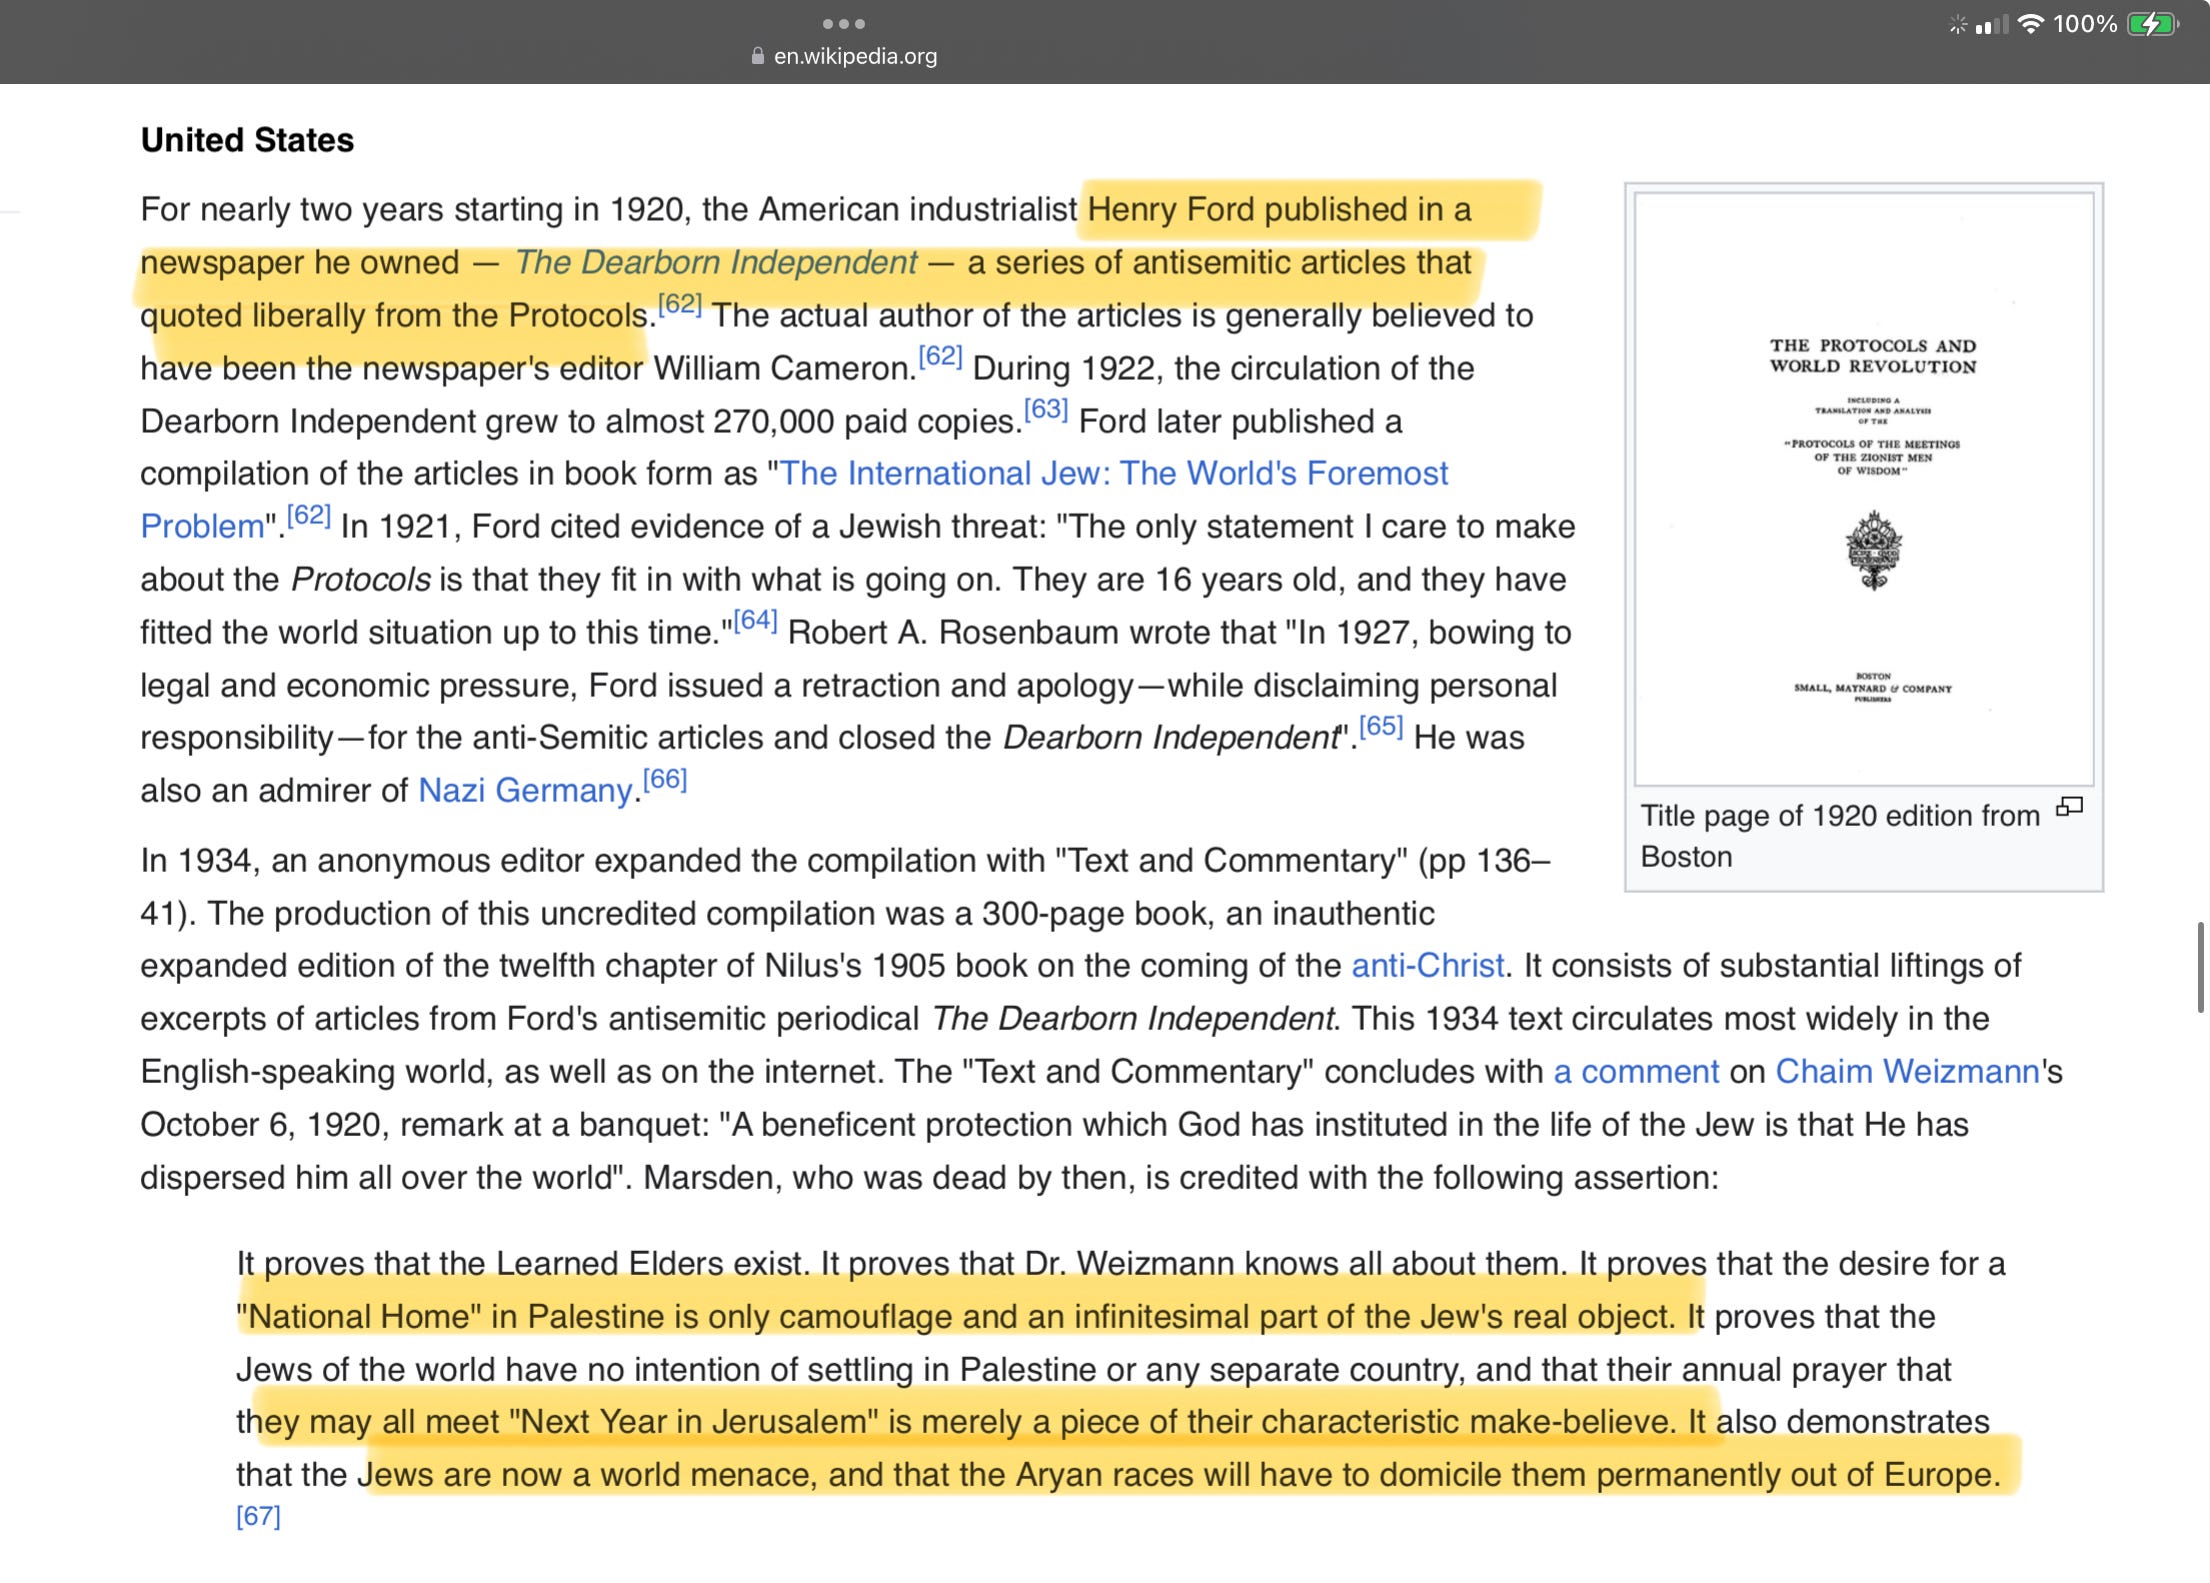Screen dimensions: 2210x1583
Task: Follow the Nazi Germany link
Action: point(525,790)
